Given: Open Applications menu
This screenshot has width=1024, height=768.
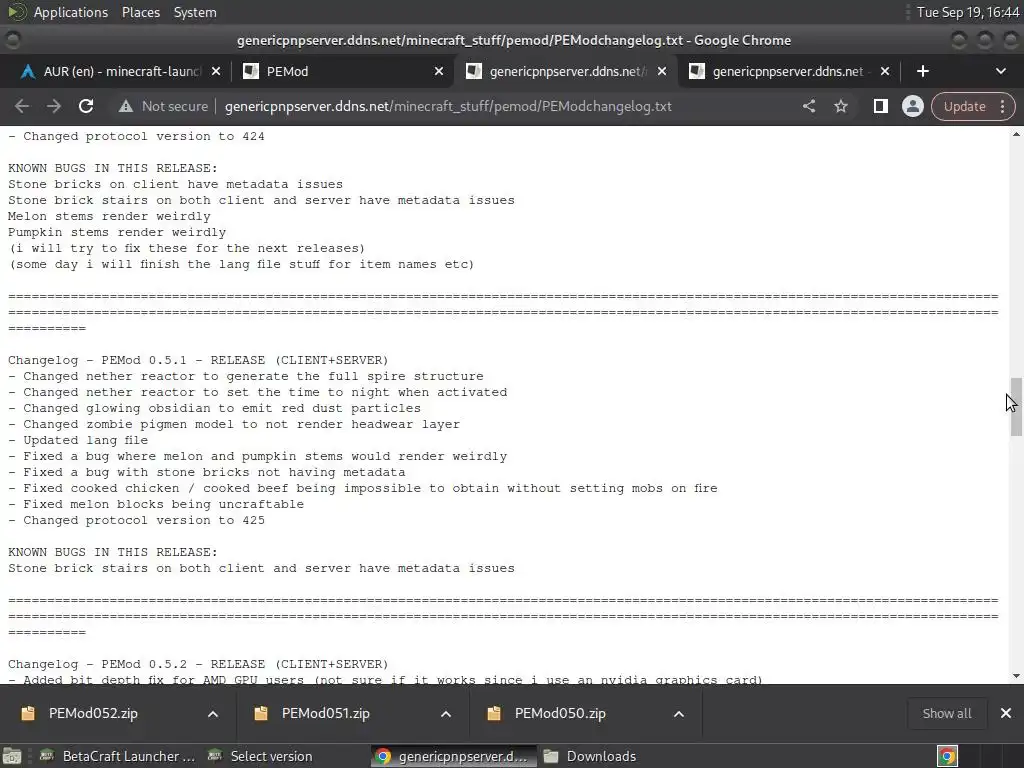Looking at the screenshot, I should click(x=71, y=12).
